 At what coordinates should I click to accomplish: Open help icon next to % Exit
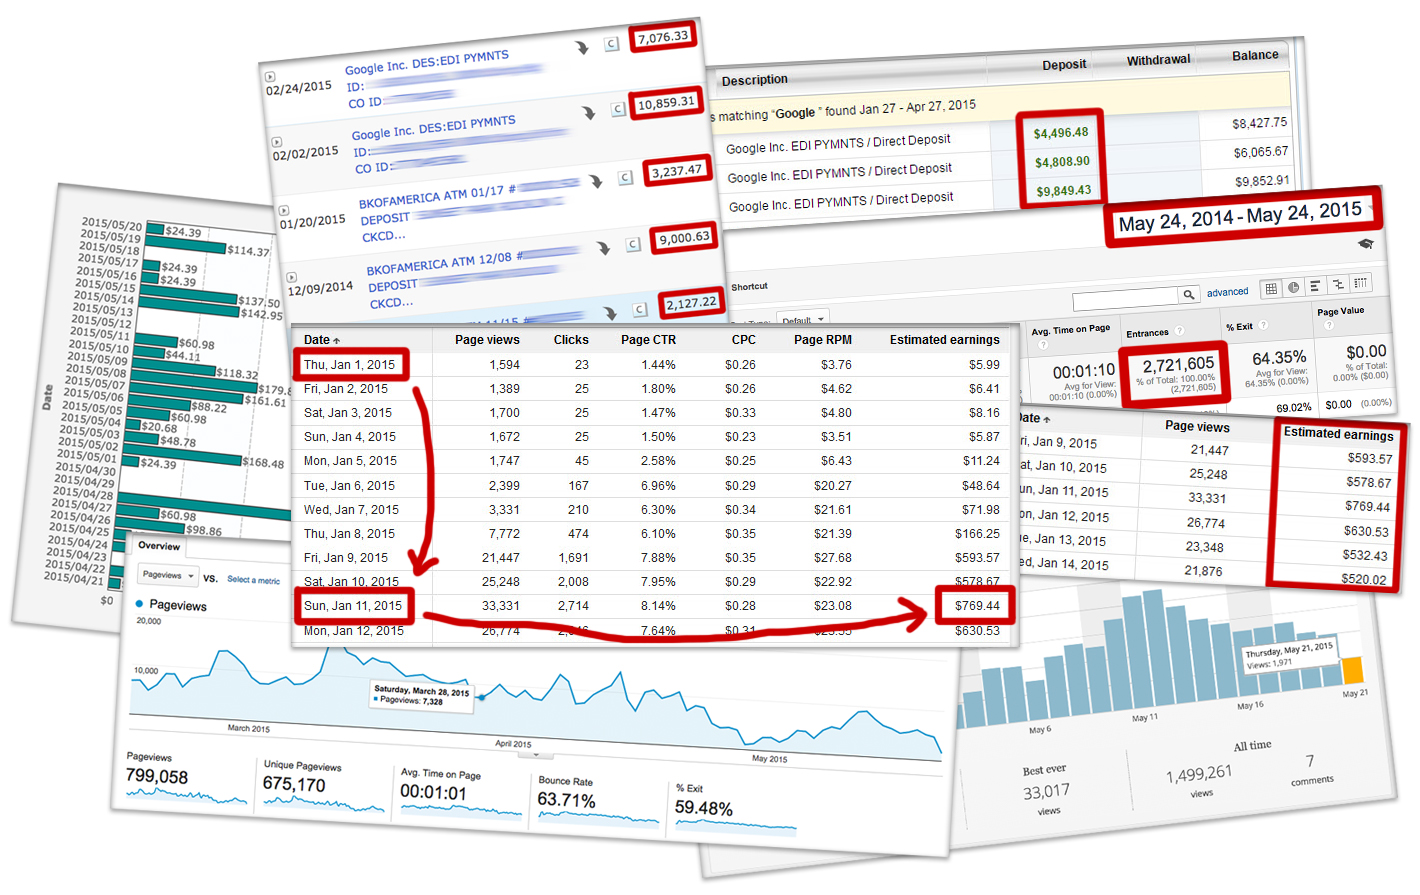[x=1263, y=325]
